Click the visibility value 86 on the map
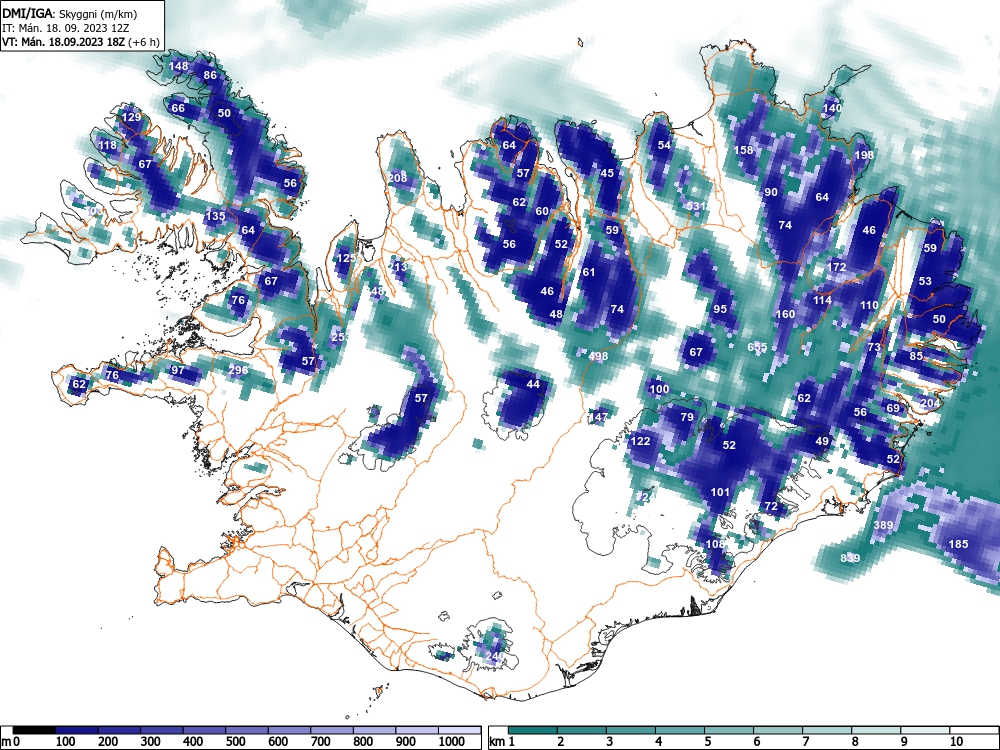The height and width of the screenshot is (750, 1000). tap(210, 75)
